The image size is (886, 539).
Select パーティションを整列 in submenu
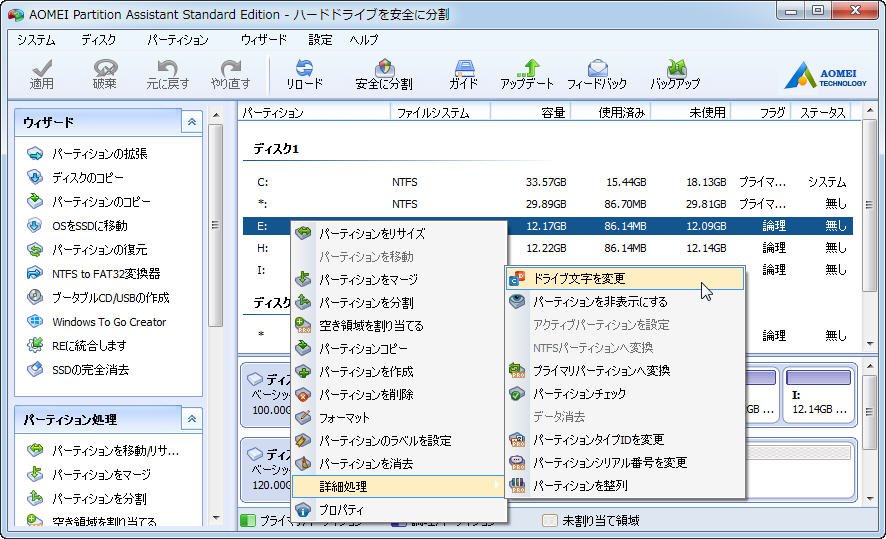[625, 485]
